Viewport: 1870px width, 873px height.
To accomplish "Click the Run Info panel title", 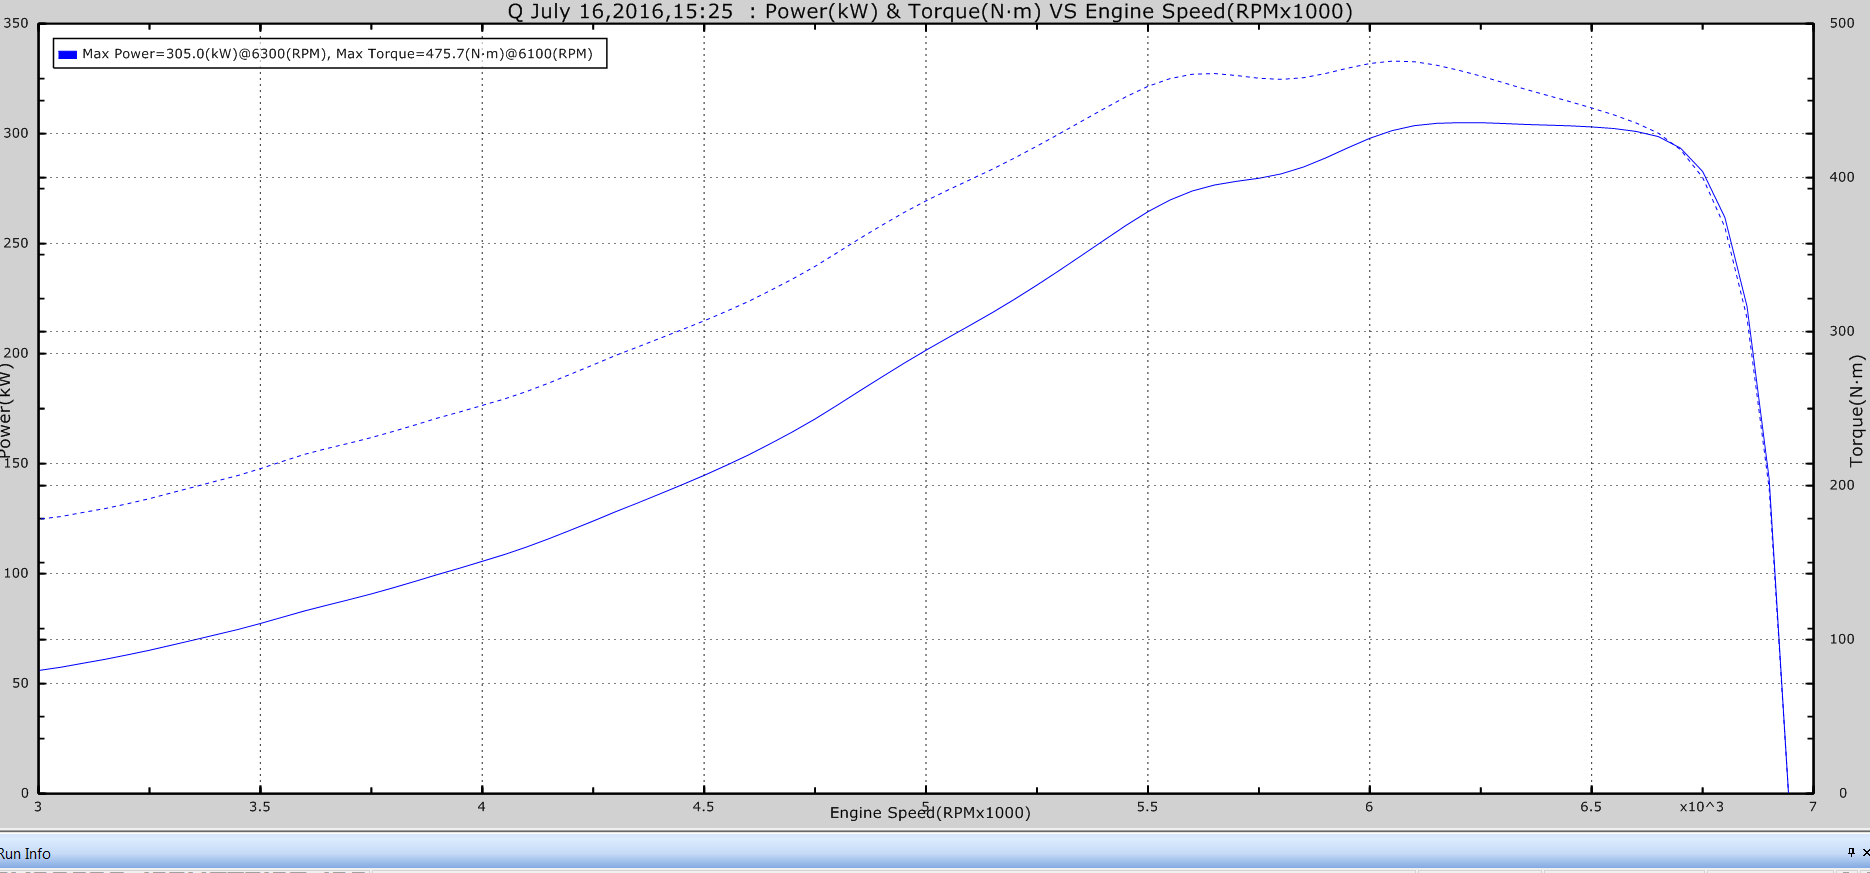I will coord(25,854).
